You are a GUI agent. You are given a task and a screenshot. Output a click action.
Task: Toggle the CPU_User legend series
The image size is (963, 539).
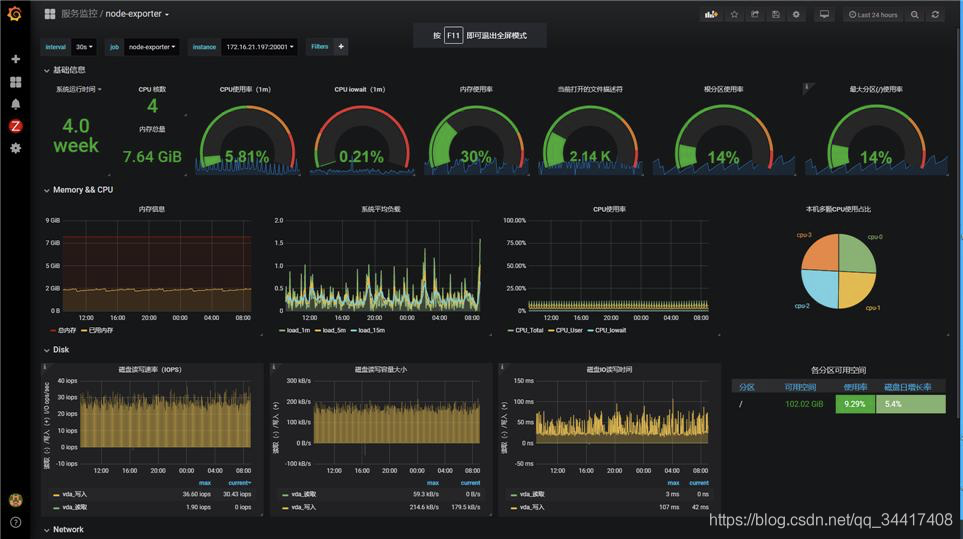coord(565,330)
